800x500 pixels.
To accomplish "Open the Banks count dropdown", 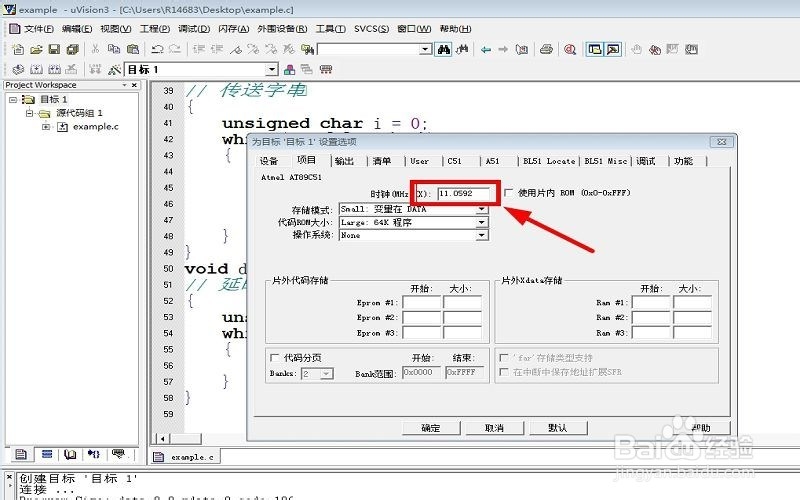I will point(327,374).
